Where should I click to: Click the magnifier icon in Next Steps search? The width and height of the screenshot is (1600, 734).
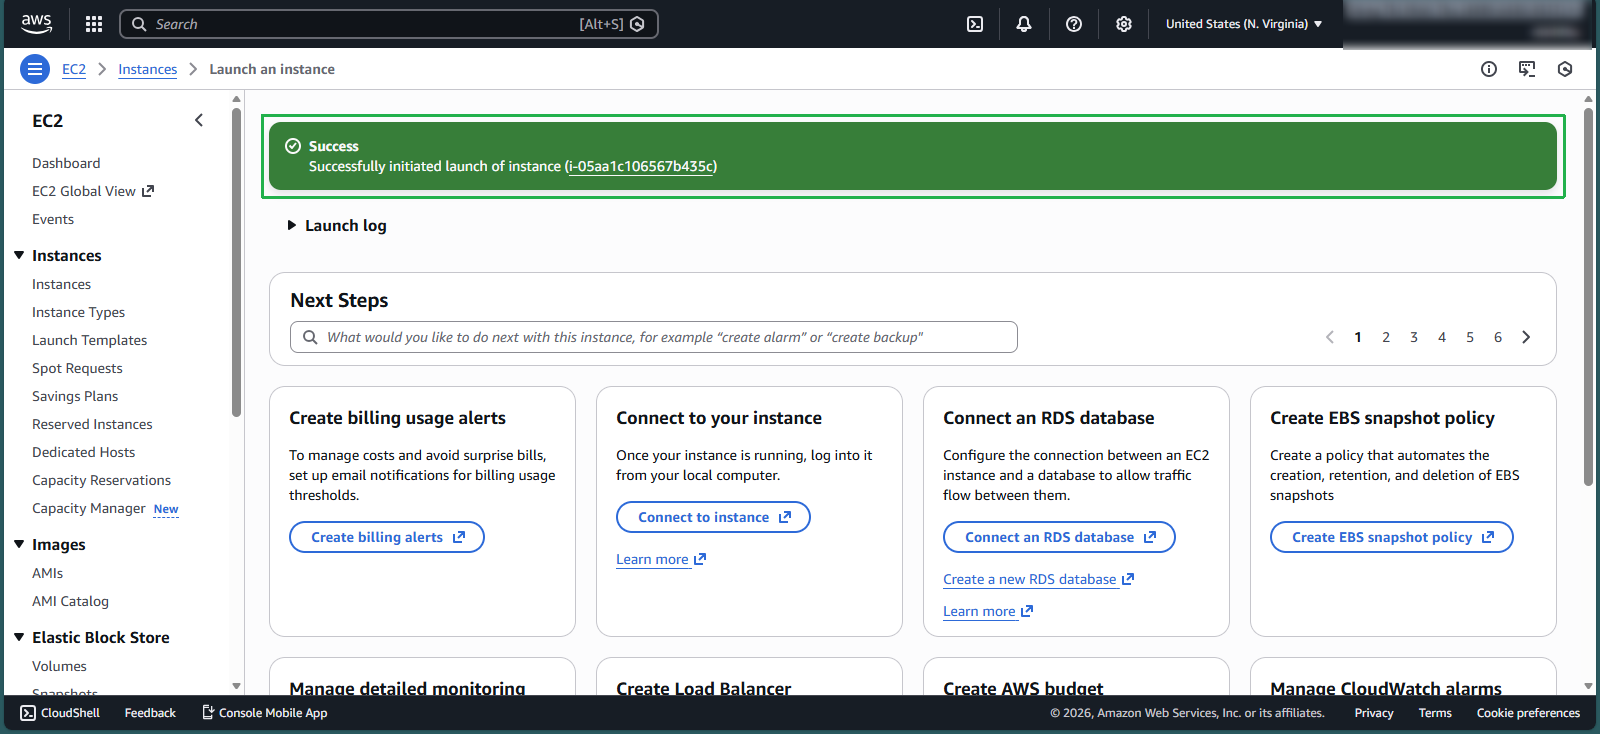(x=310, y=337)
